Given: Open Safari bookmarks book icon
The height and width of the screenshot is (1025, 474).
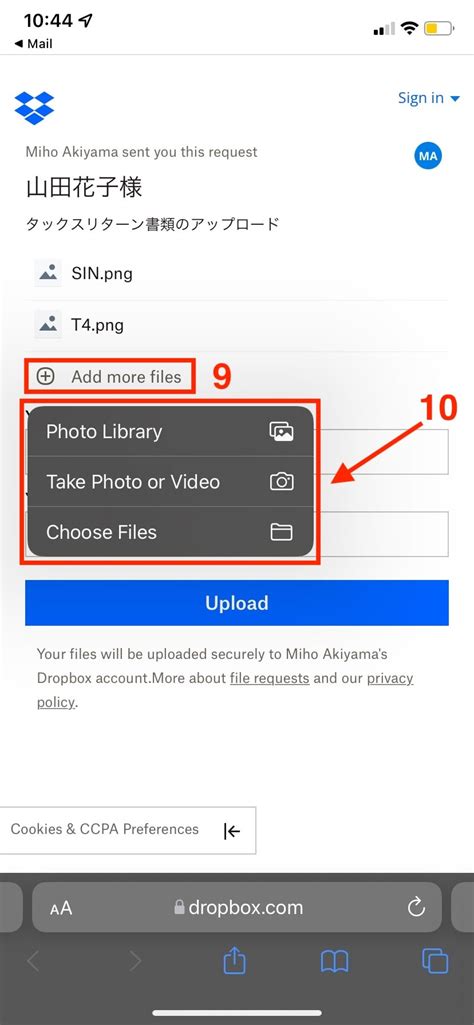Looking at the screenshot, I should pyautogui.click(x=335, y=962).
